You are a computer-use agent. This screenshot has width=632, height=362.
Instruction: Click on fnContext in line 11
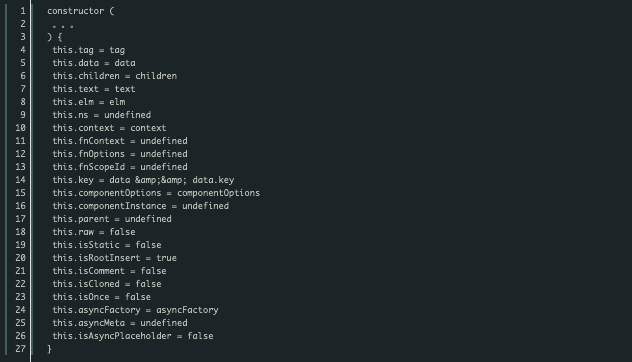coord(102,141)
